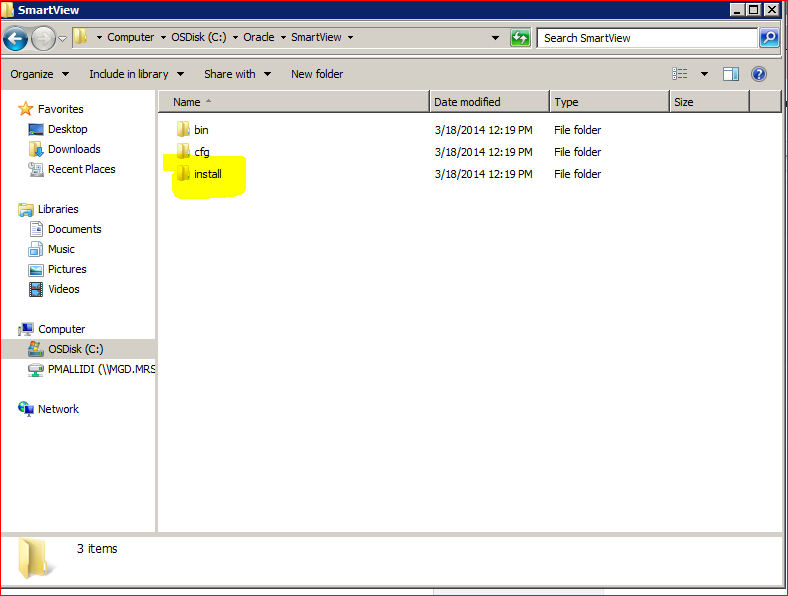Click the Music library icon
This screenshot has width=788, height=596.
click(36, 249)
